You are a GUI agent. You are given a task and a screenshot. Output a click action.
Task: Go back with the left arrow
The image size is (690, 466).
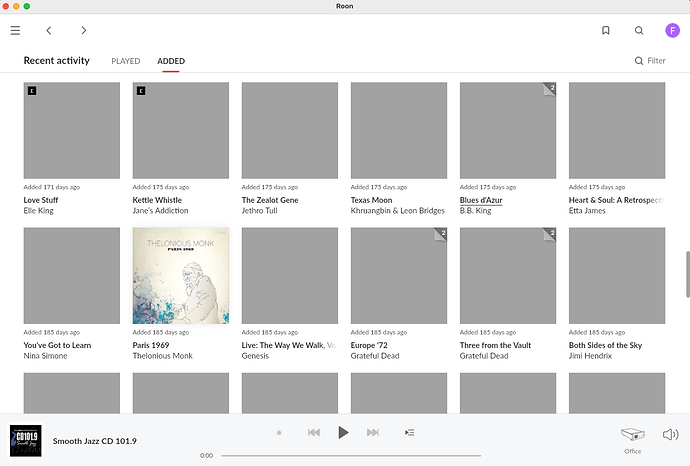pyautogui.click(x=49, y=30)
